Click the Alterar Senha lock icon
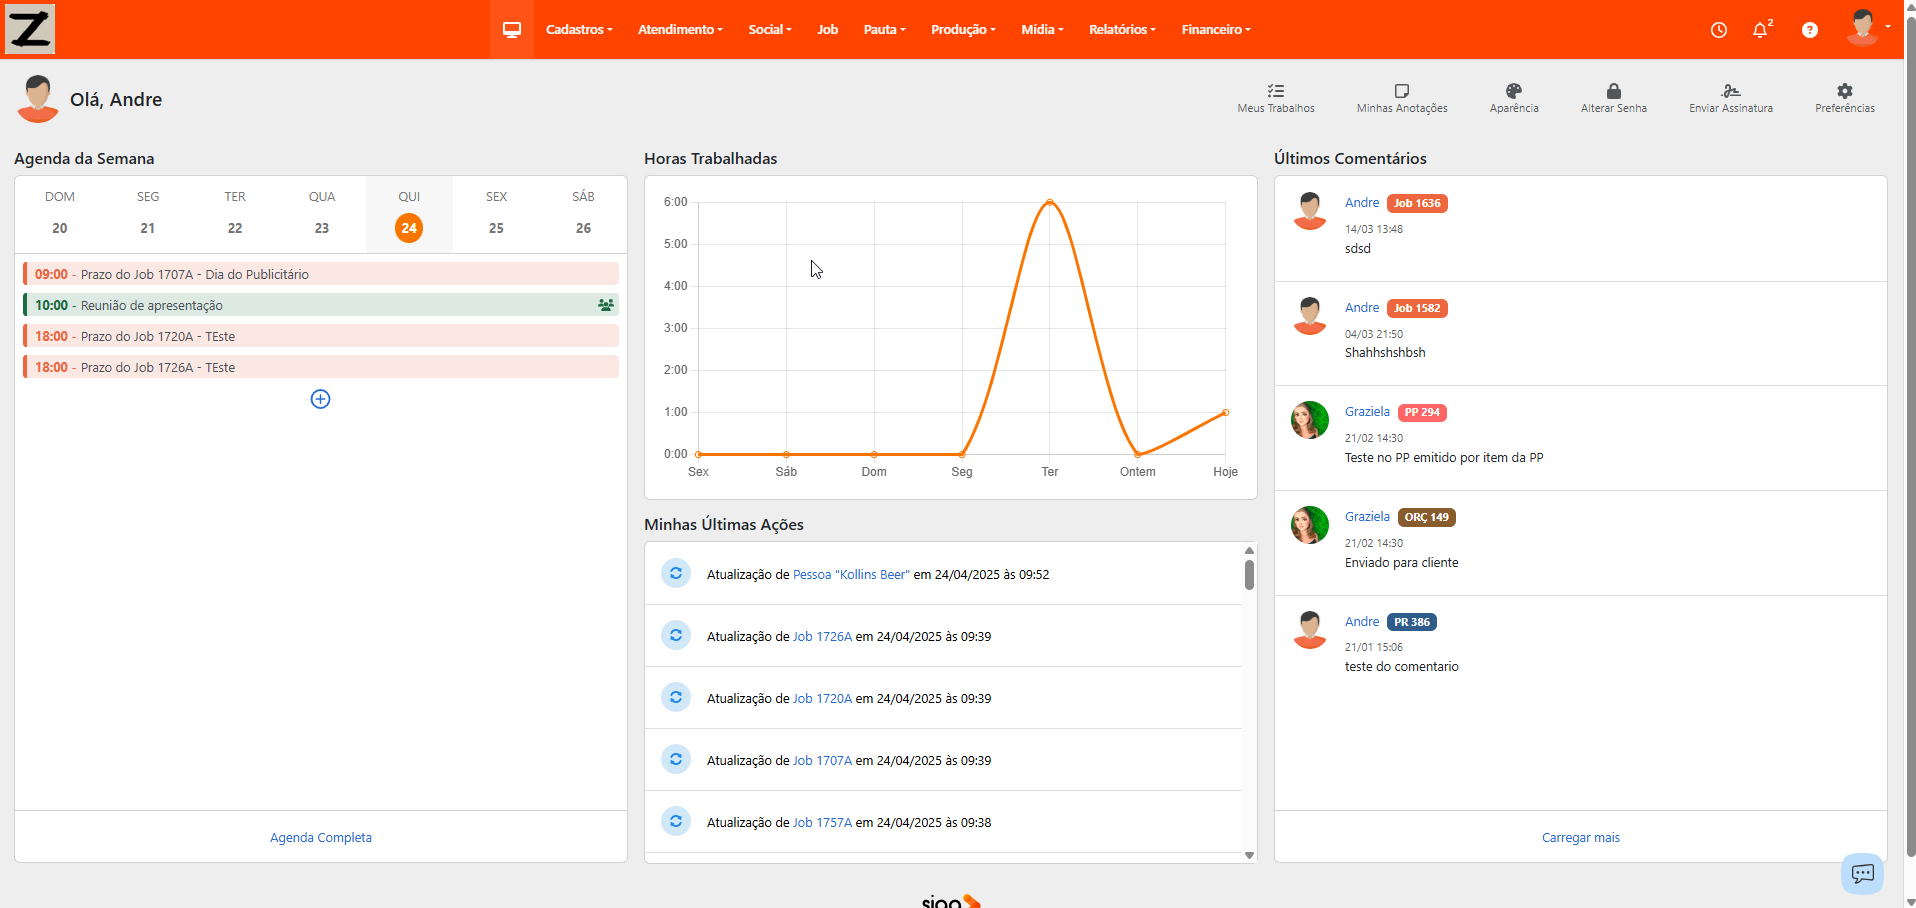Image resolution: width=1916 pixels, height=908 pixels. pos(1613,91)
